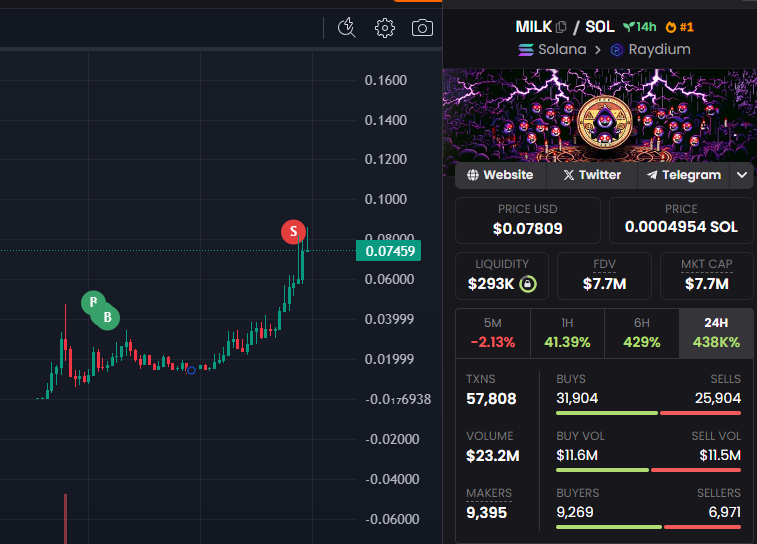The width and height of the screenshot is (757, 544).
Task: Click the 0.0004954 SOL price box
Action: point(681,220)
